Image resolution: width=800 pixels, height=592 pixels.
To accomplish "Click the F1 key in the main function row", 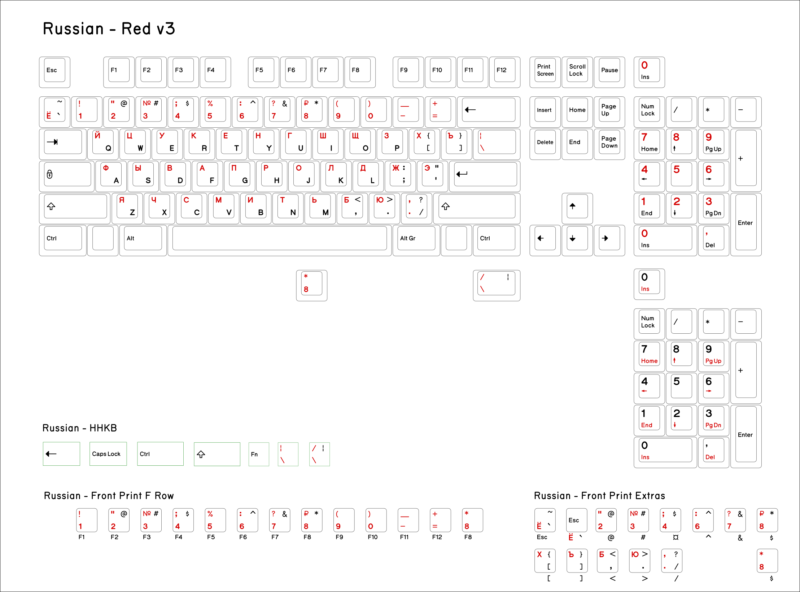I will click(119, 72).
